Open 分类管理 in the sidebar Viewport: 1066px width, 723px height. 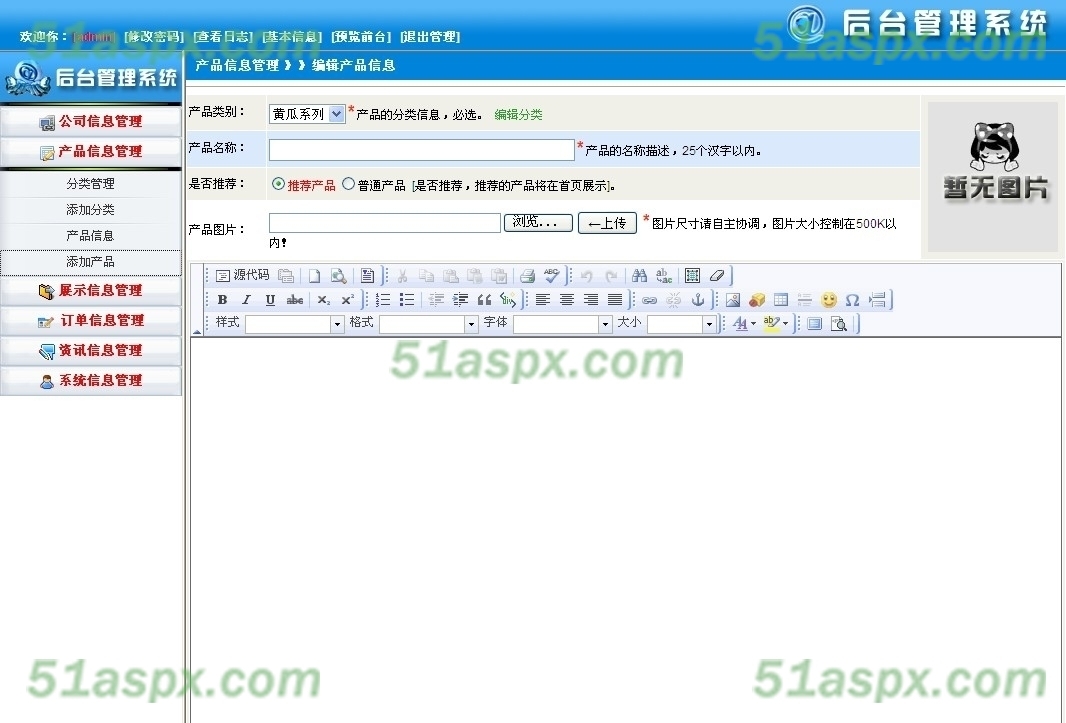(x=90, y=184)
